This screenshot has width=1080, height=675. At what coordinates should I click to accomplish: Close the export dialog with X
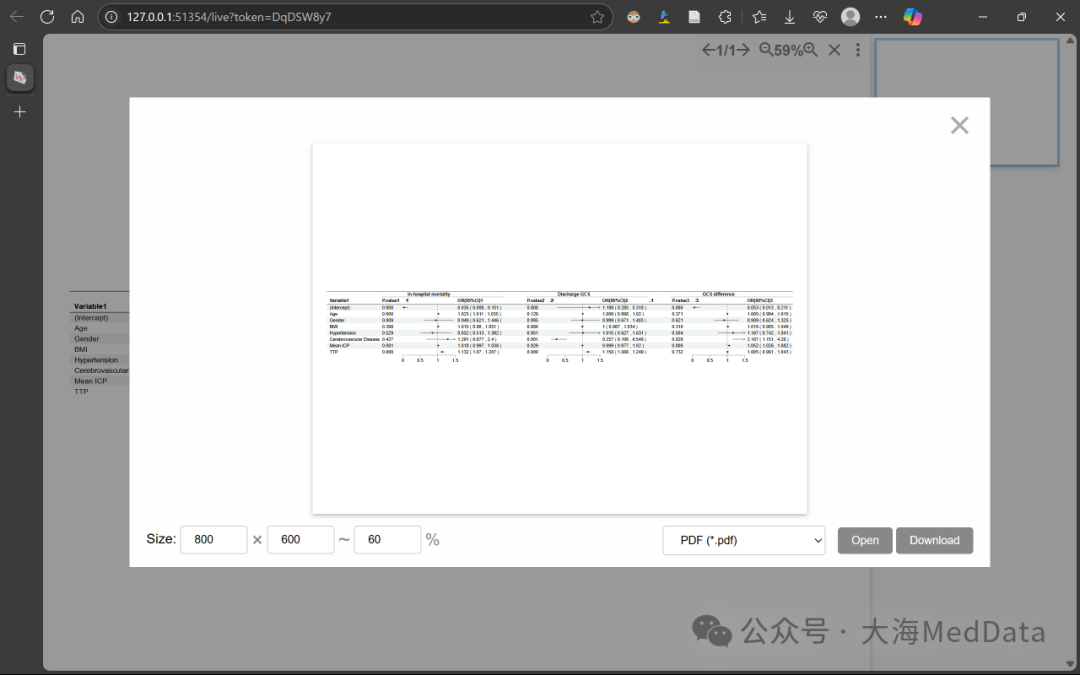coord(959,125)
